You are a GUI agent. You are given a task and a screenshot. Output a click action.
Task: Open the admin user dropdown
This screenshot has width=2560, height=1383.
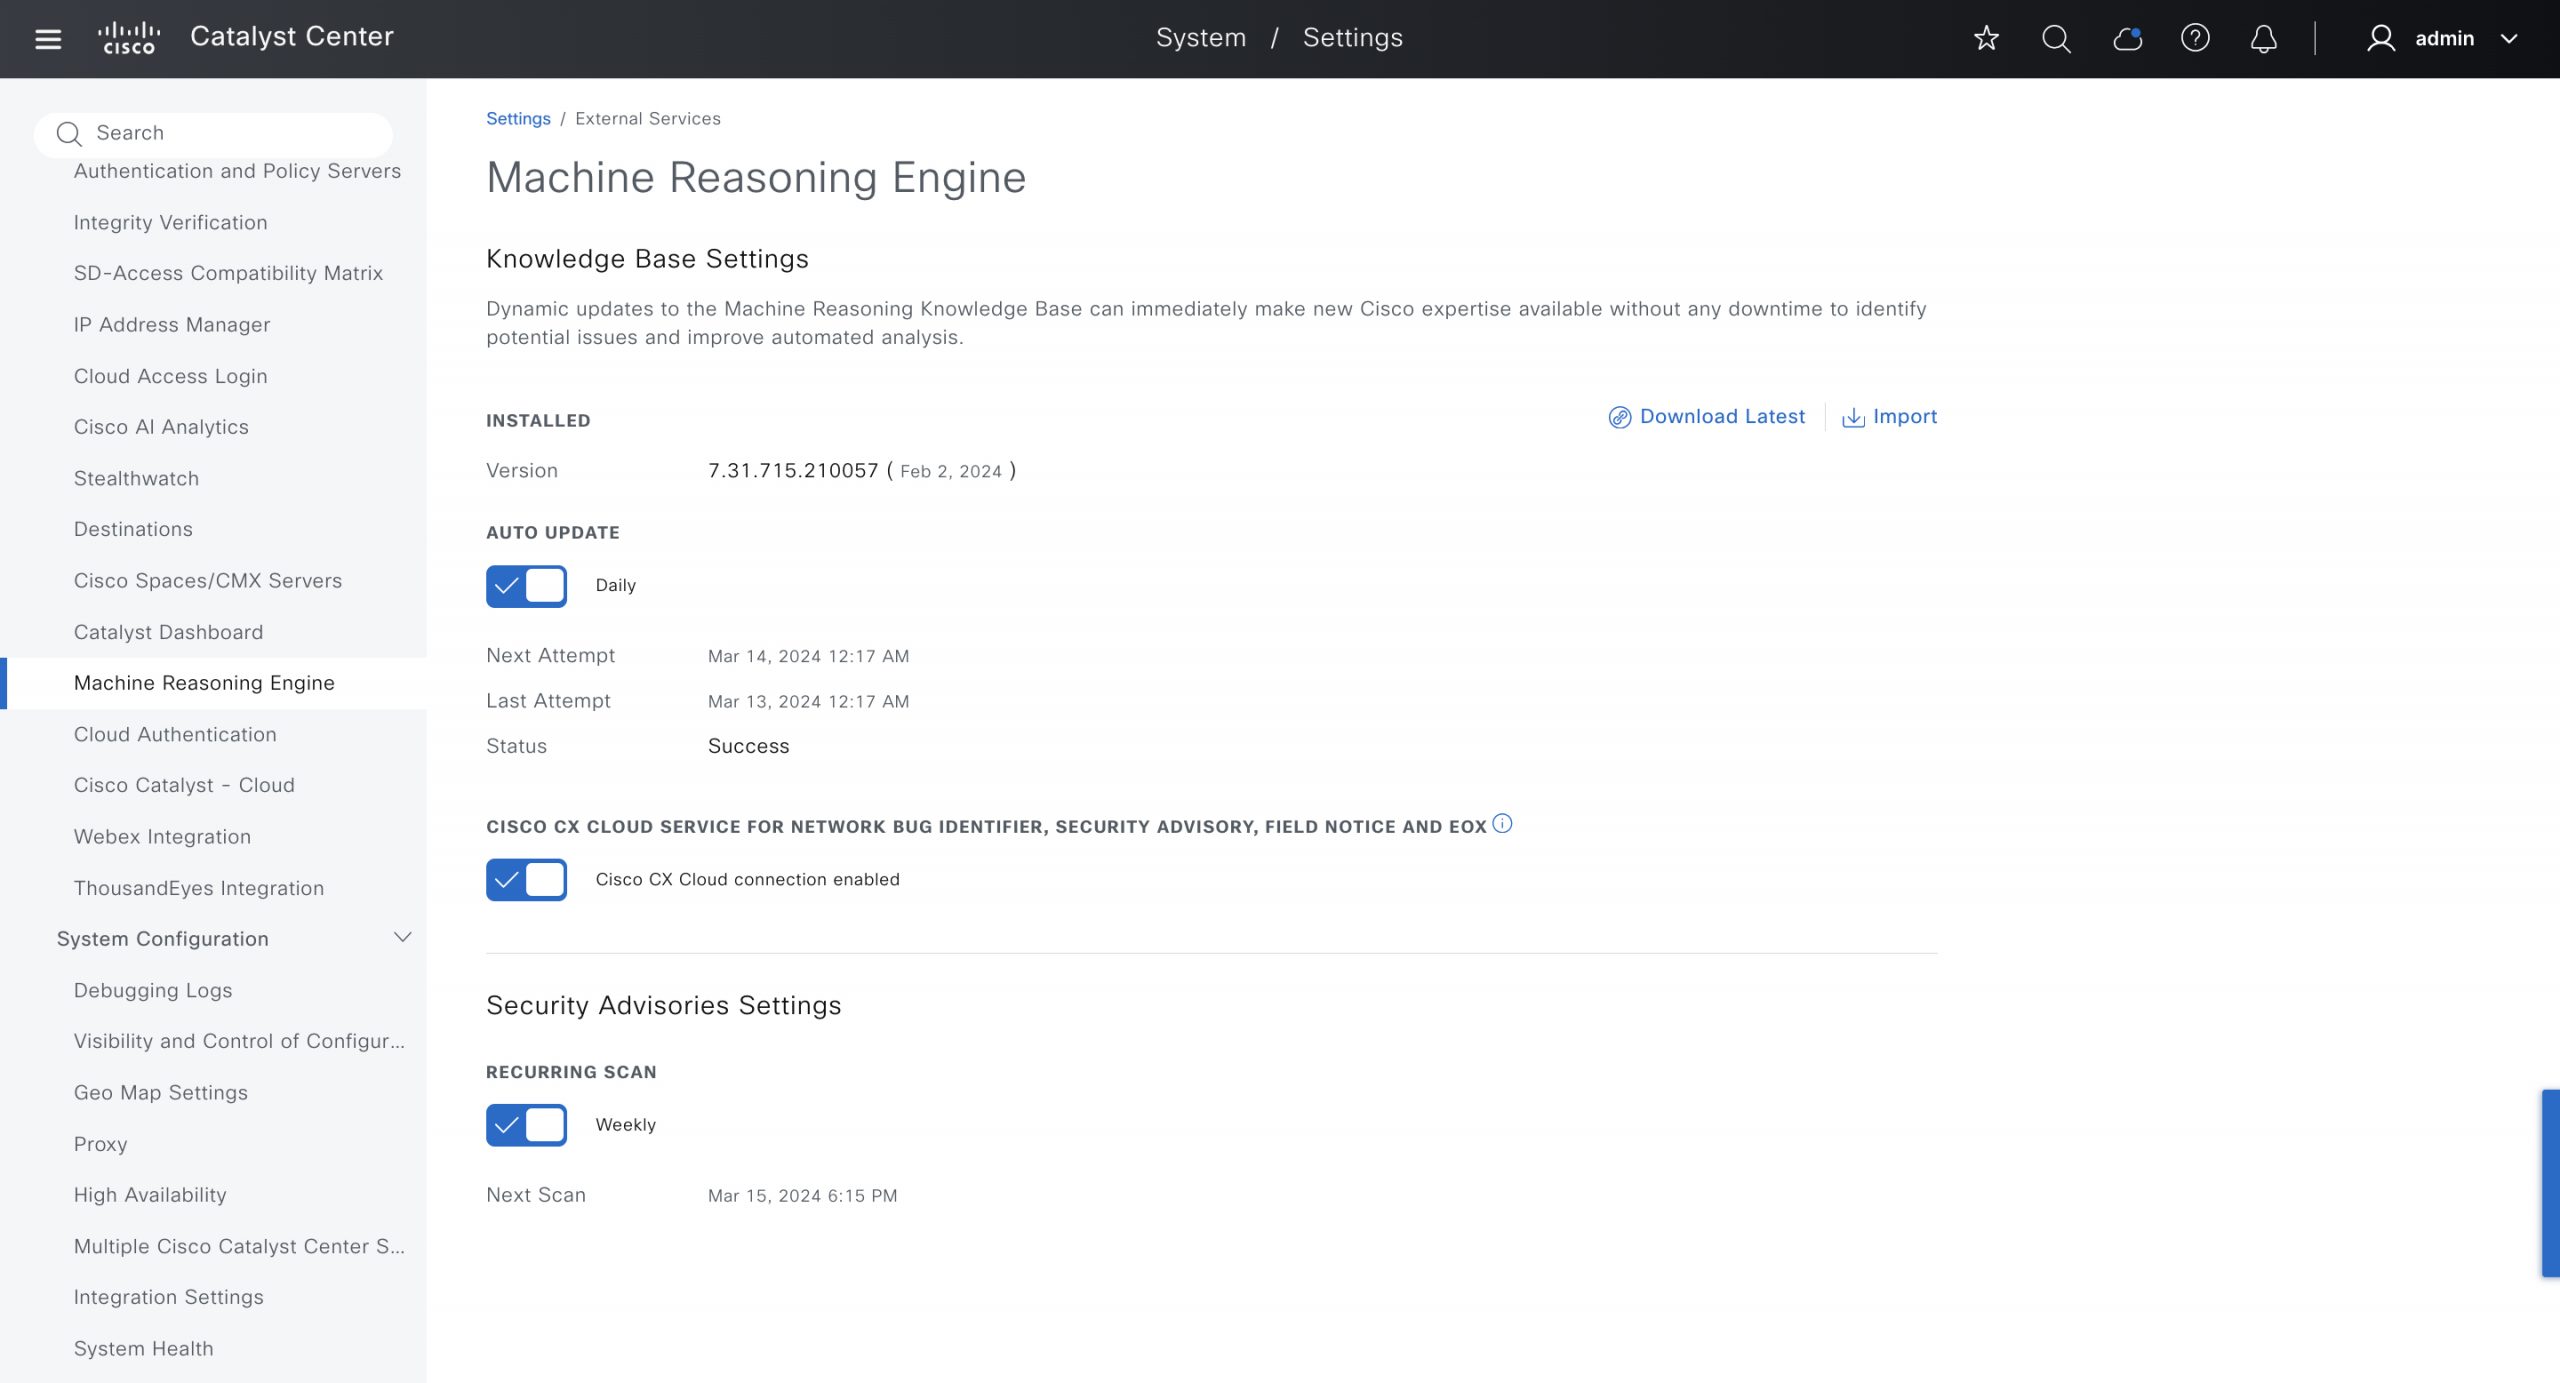[x=2443, y=38]
